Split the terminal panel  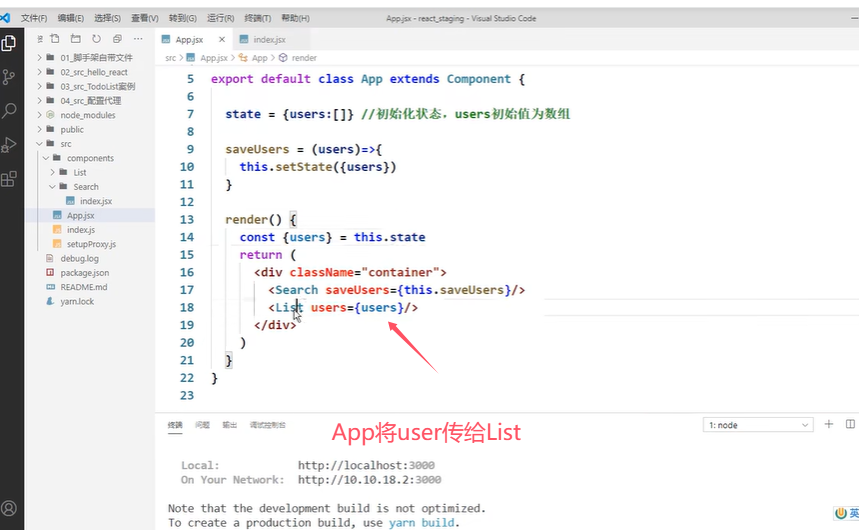850,424
